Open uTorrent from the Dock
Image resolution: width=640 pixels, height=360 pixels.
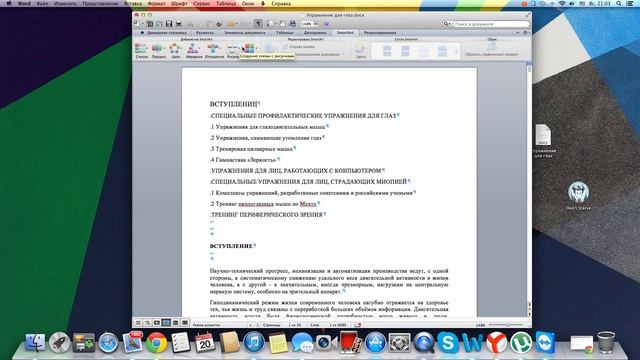point(521,342)
